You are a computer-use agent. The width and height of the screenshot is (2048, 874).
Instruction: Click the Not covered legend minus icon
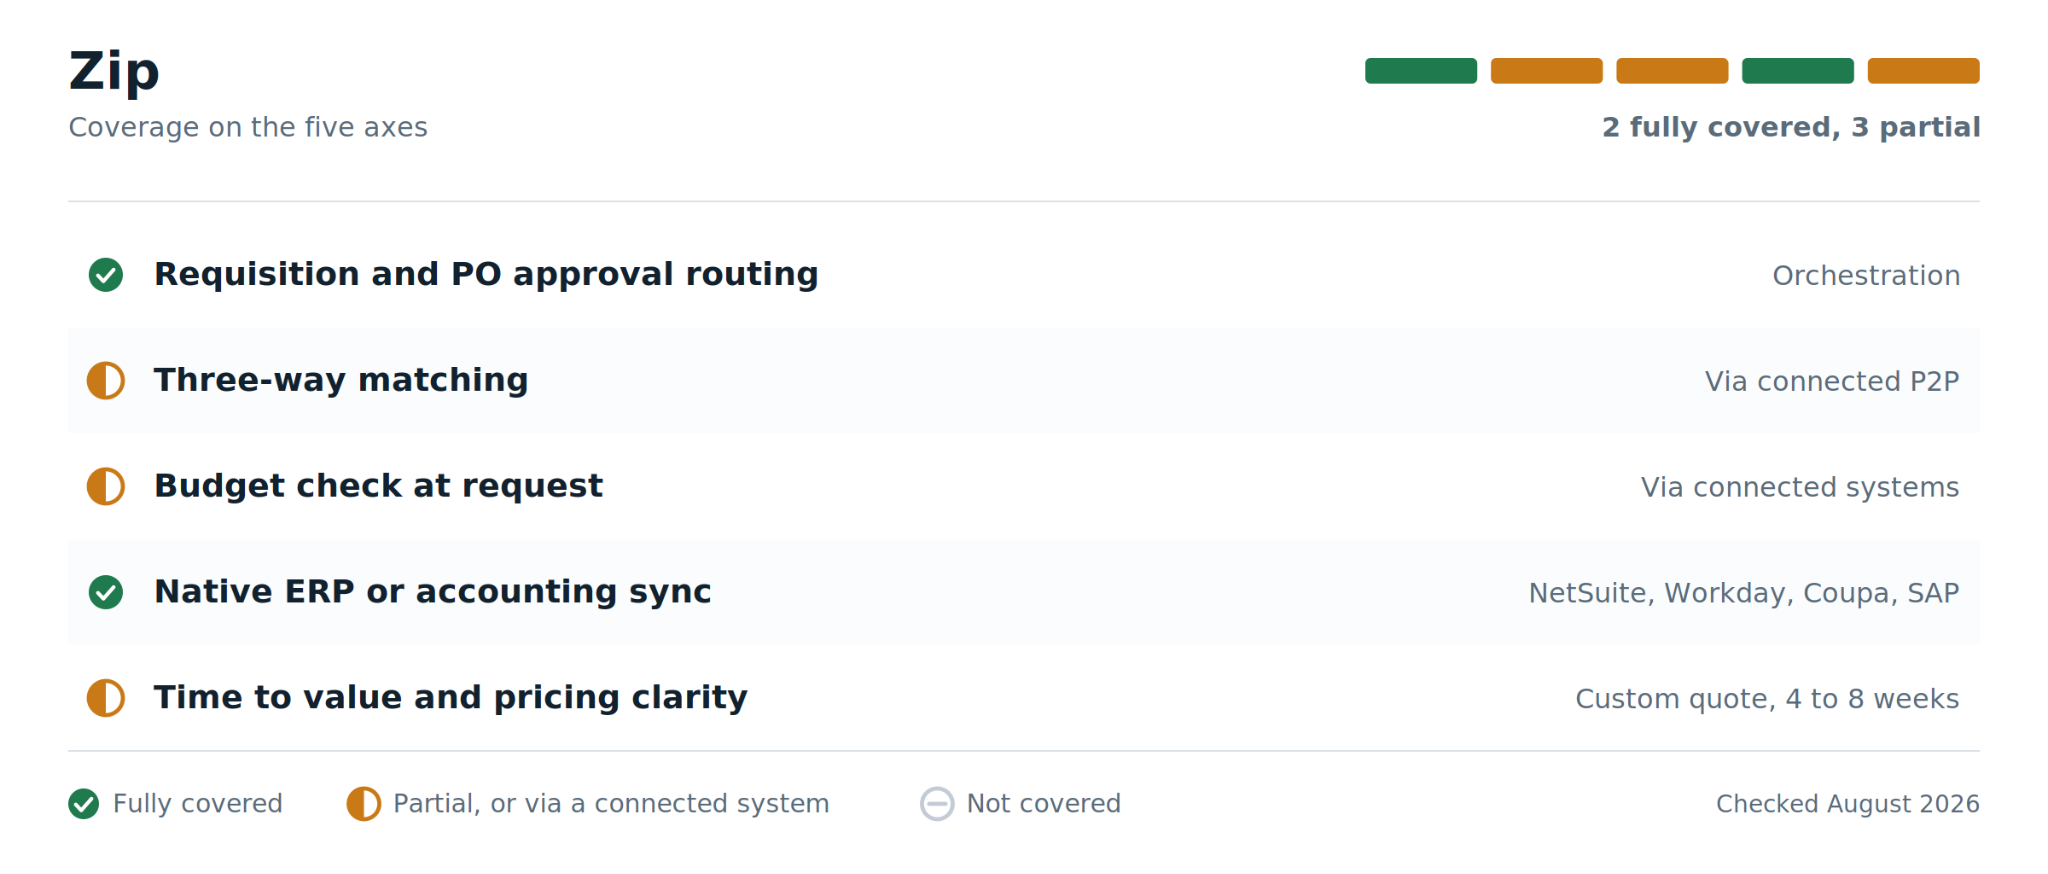click(937, 804)
